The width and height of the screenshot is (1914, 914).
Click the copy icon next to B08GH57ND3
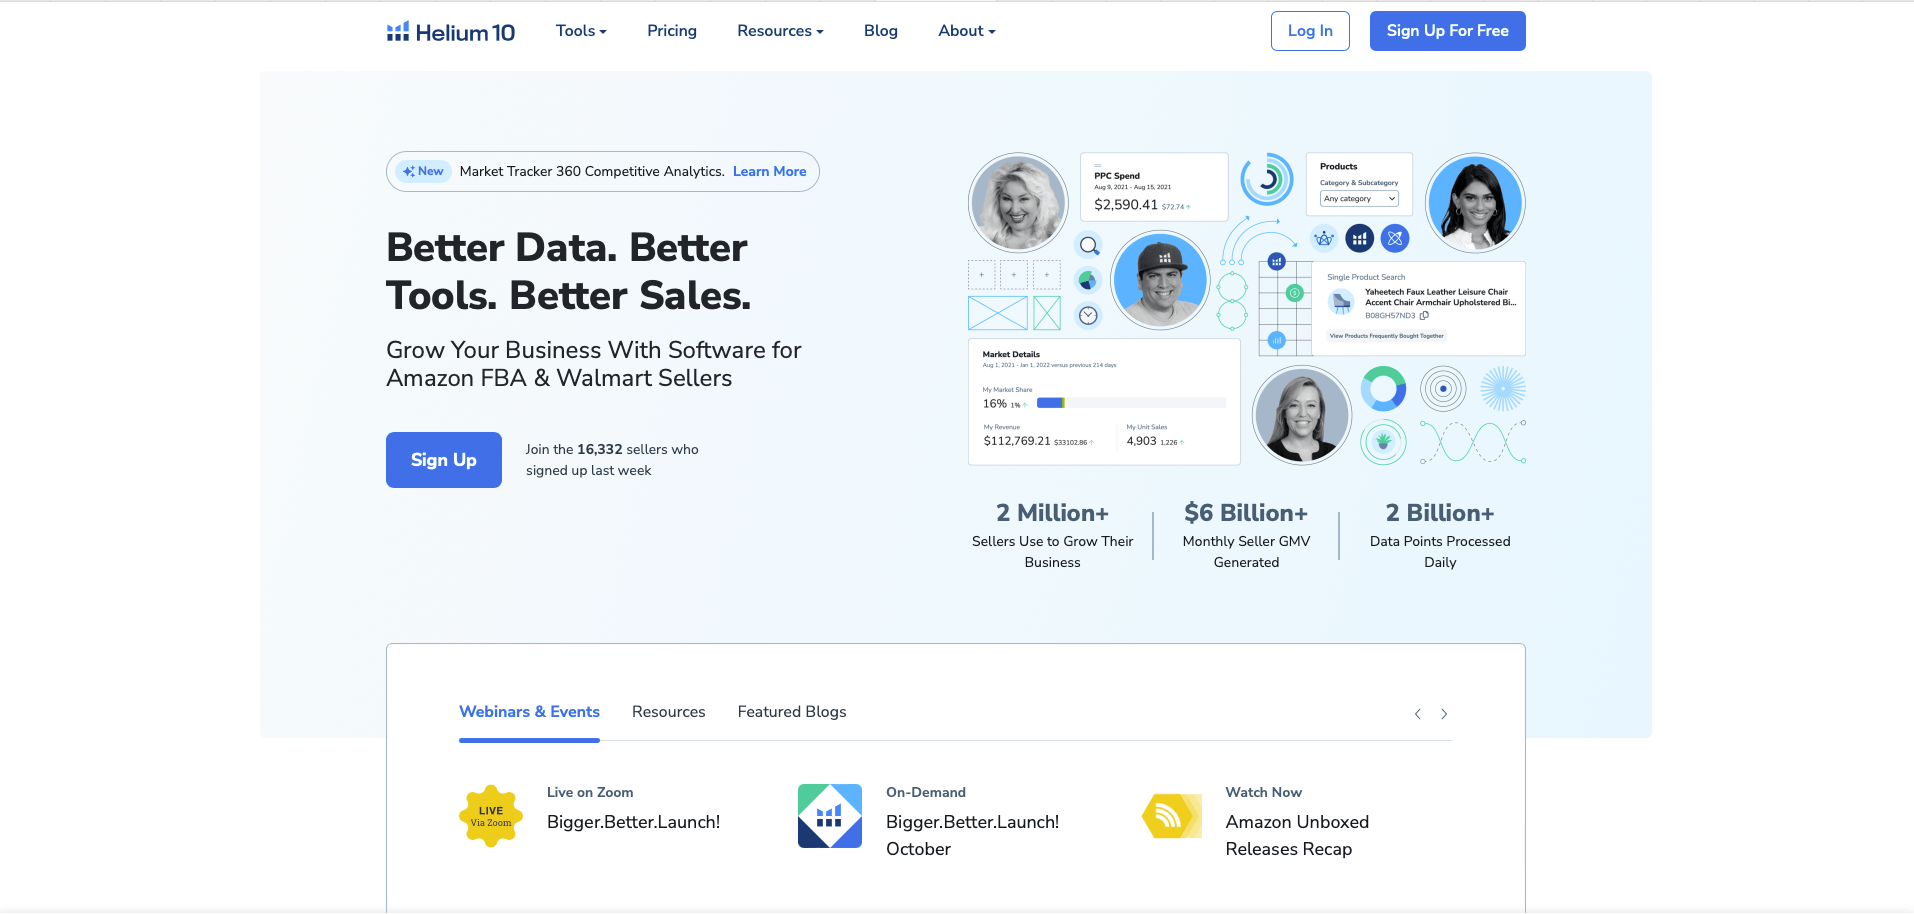pos(1424,315)
